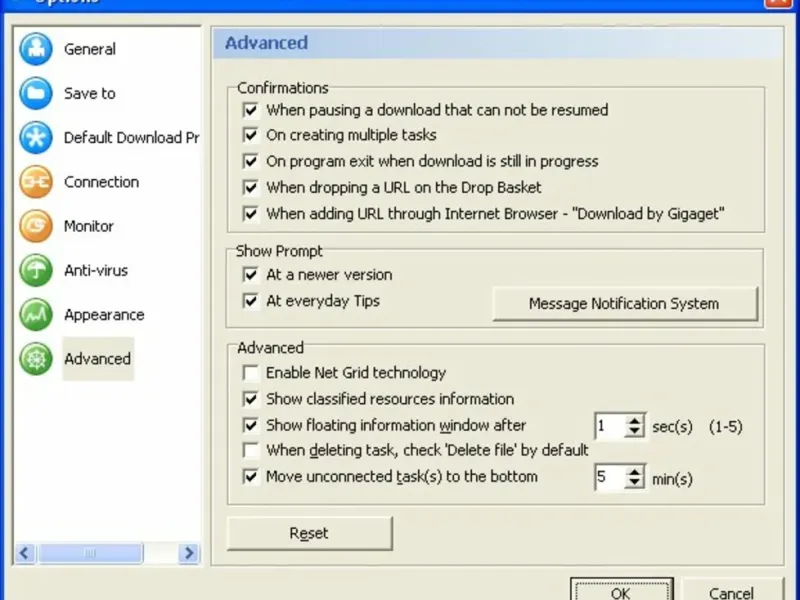The width and height of the screenshot is (800, 600).
Task: Open the General settings page
Action: coord(90,49)
